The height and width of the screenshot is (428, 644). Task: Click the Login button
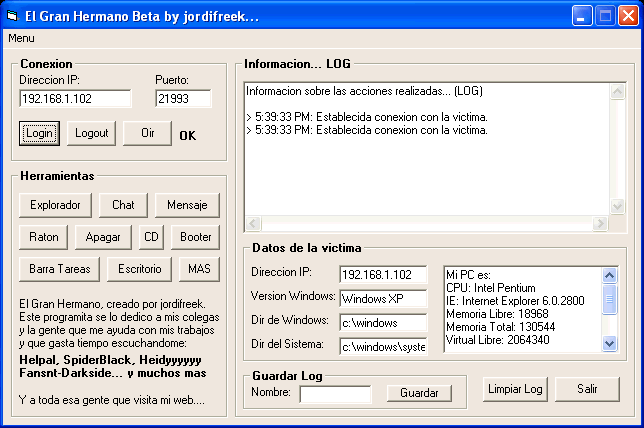pos(40,133)
